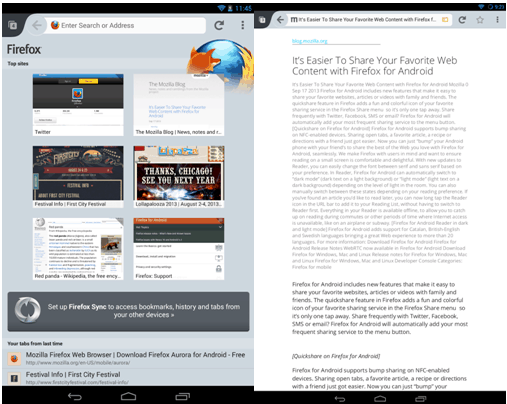Image resolution: width=507 pixels, height=404 pixels.
Task: Tap Your tabs from last time heading
Action: click(35, 343)
